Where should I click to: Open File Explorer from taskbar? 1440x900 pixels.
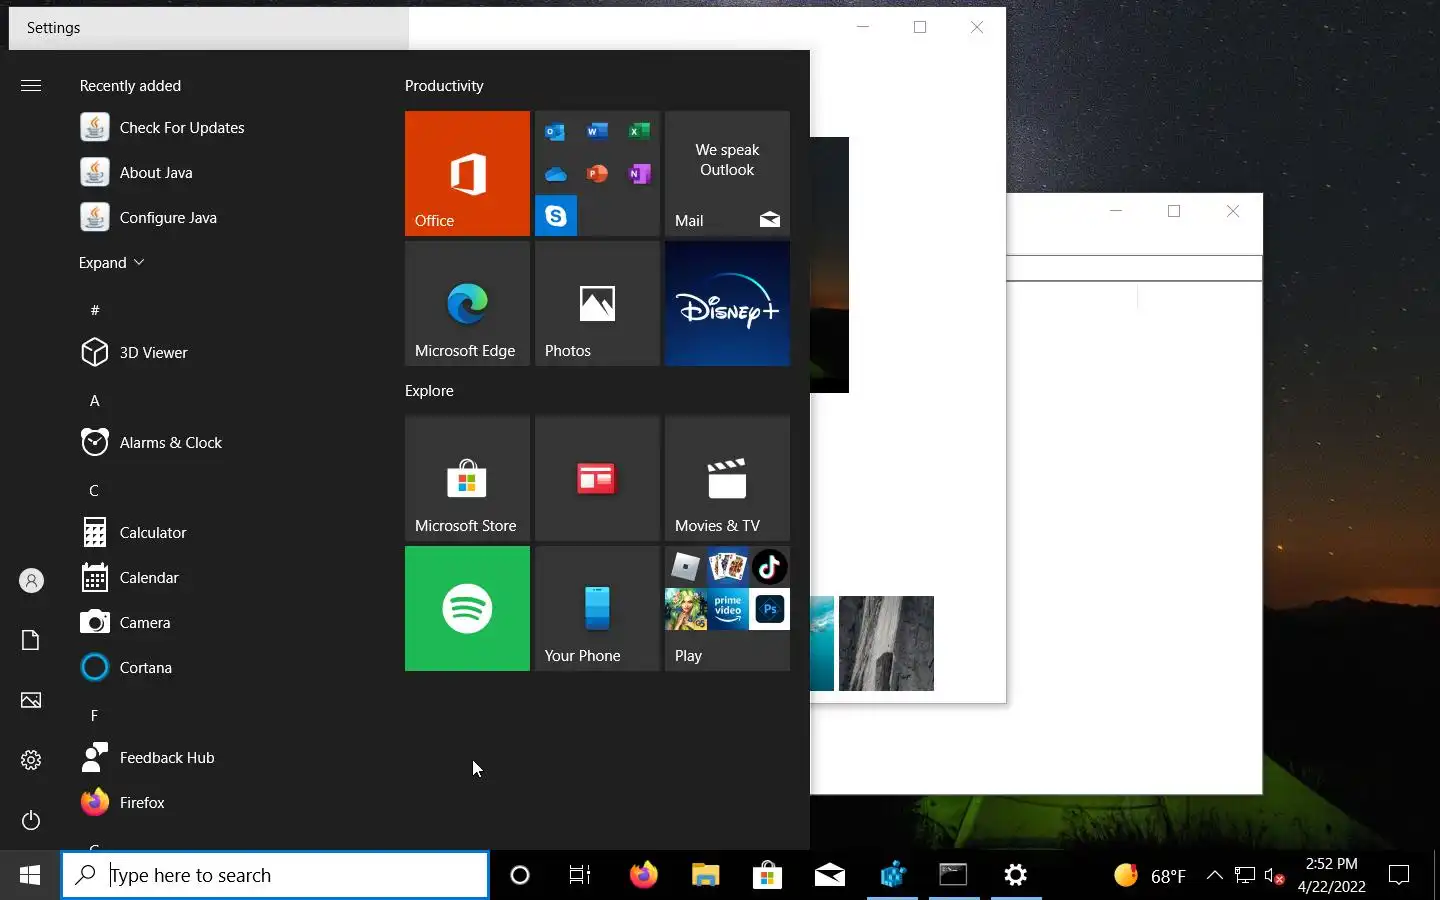point(705,876)
